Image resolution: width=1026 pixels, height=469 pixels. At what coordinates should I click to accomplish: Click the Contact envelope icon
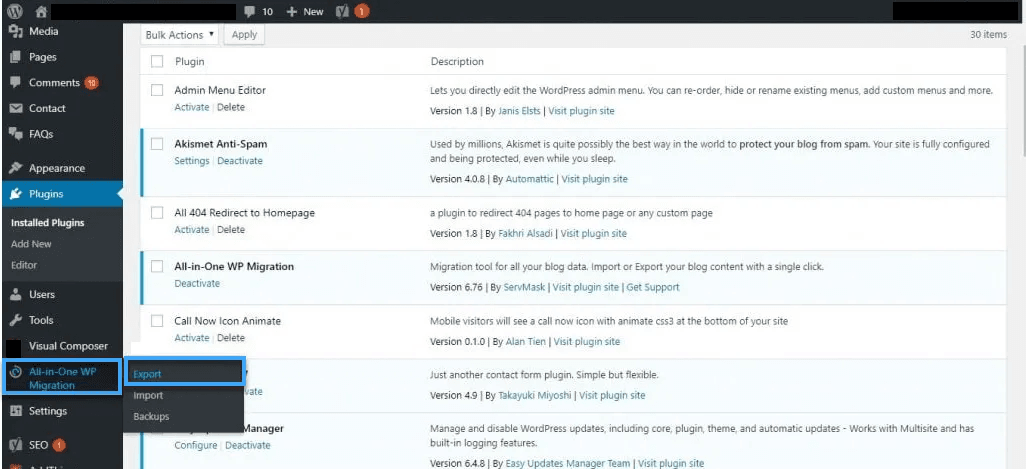pos(16,109)
